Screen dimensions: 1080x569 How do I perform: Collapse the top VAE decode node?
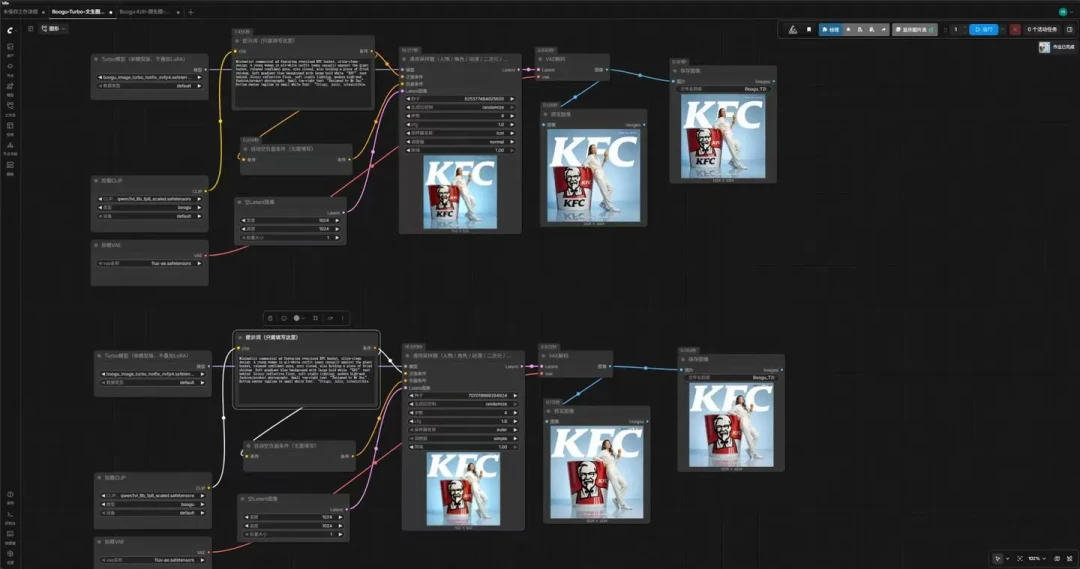541,59
